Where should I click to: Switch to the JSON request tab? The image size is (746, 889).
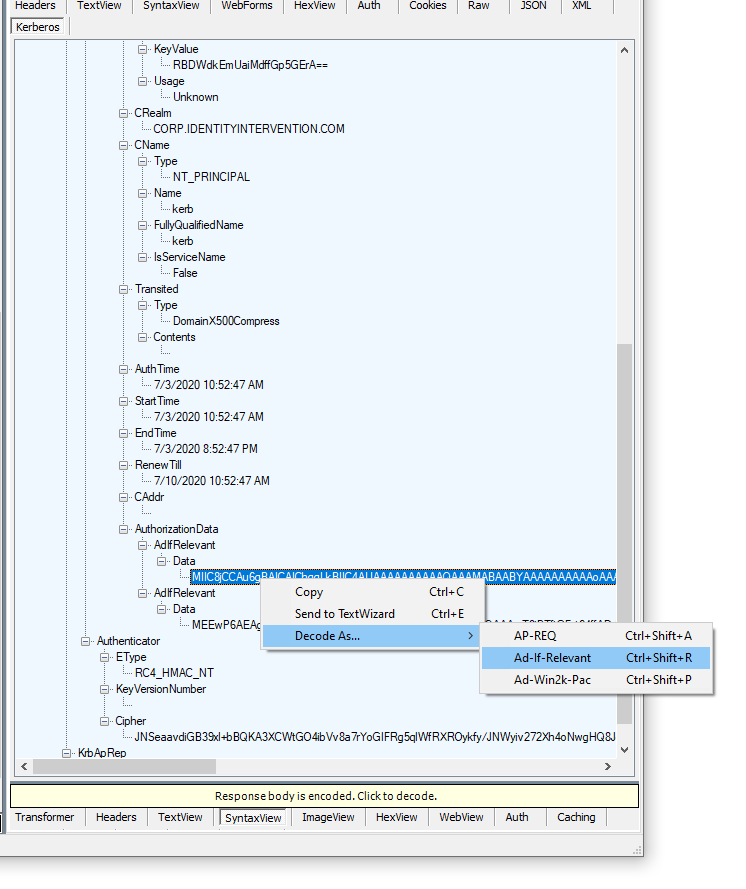pyautogui.click(x=533, y=6)
